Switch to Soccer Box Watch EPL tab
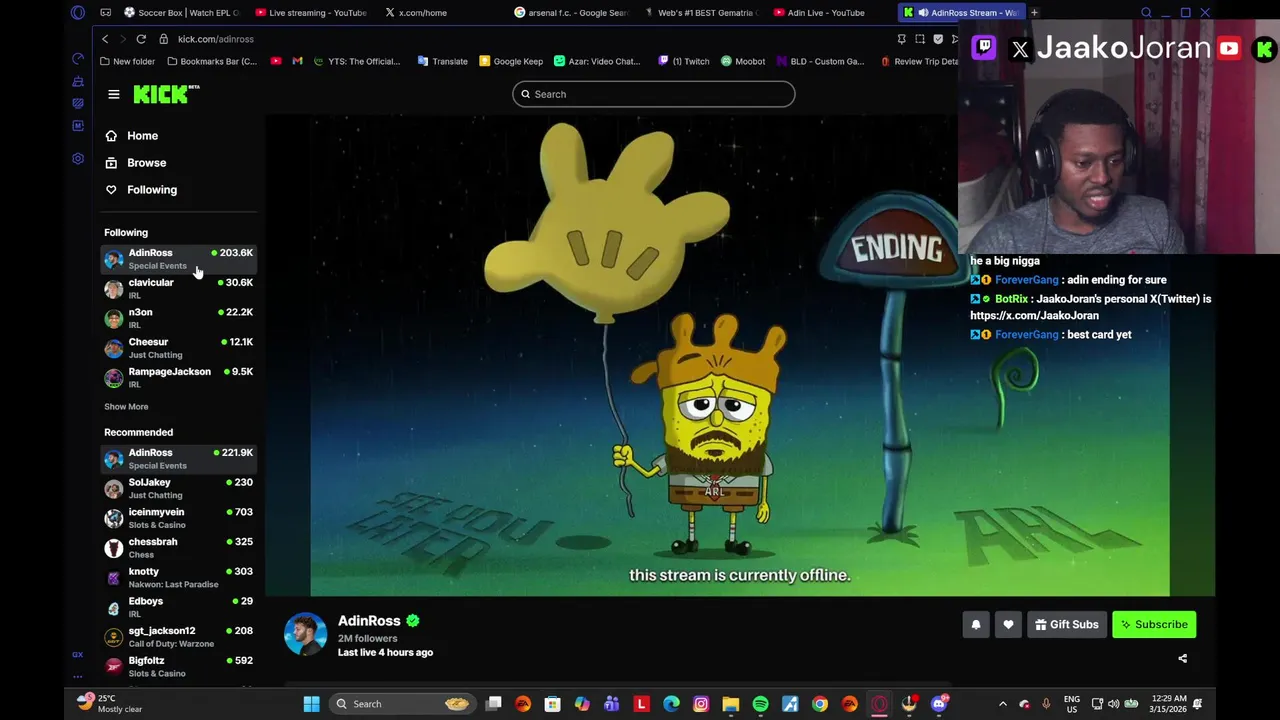Screen dimensions: 1280x720 pos(183,13)
